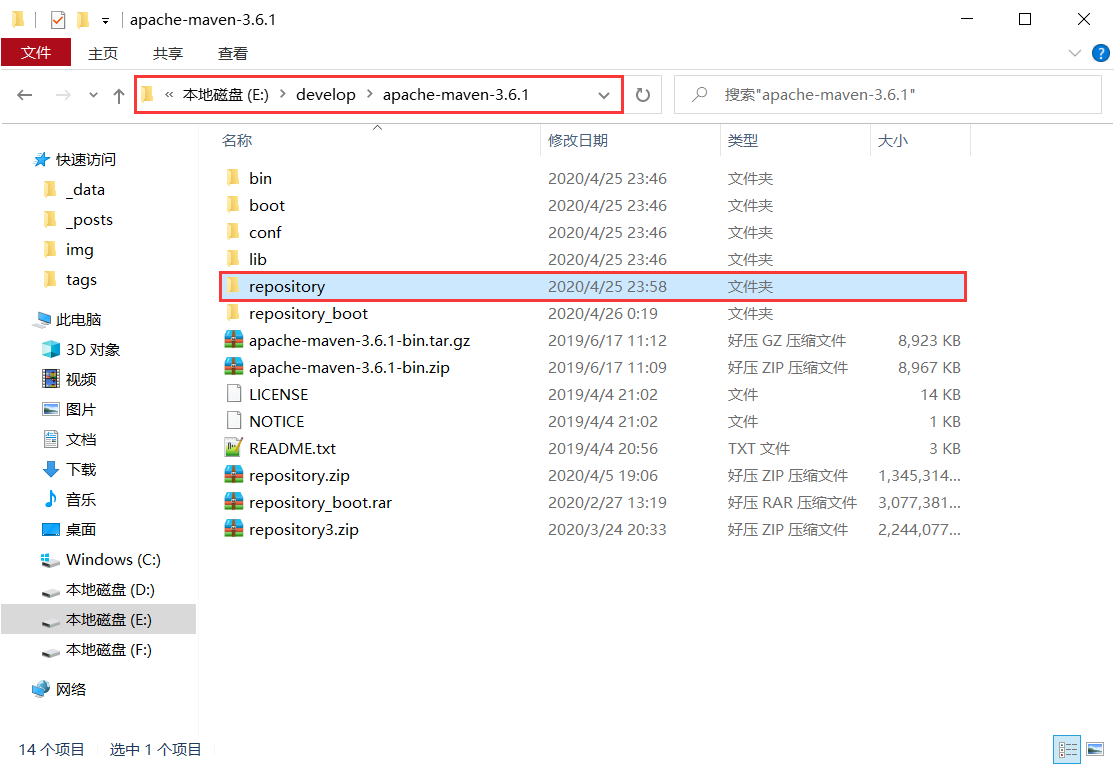Click 本地磁盘 (E:) in the address breadcrumb

[x=226, y=95]
